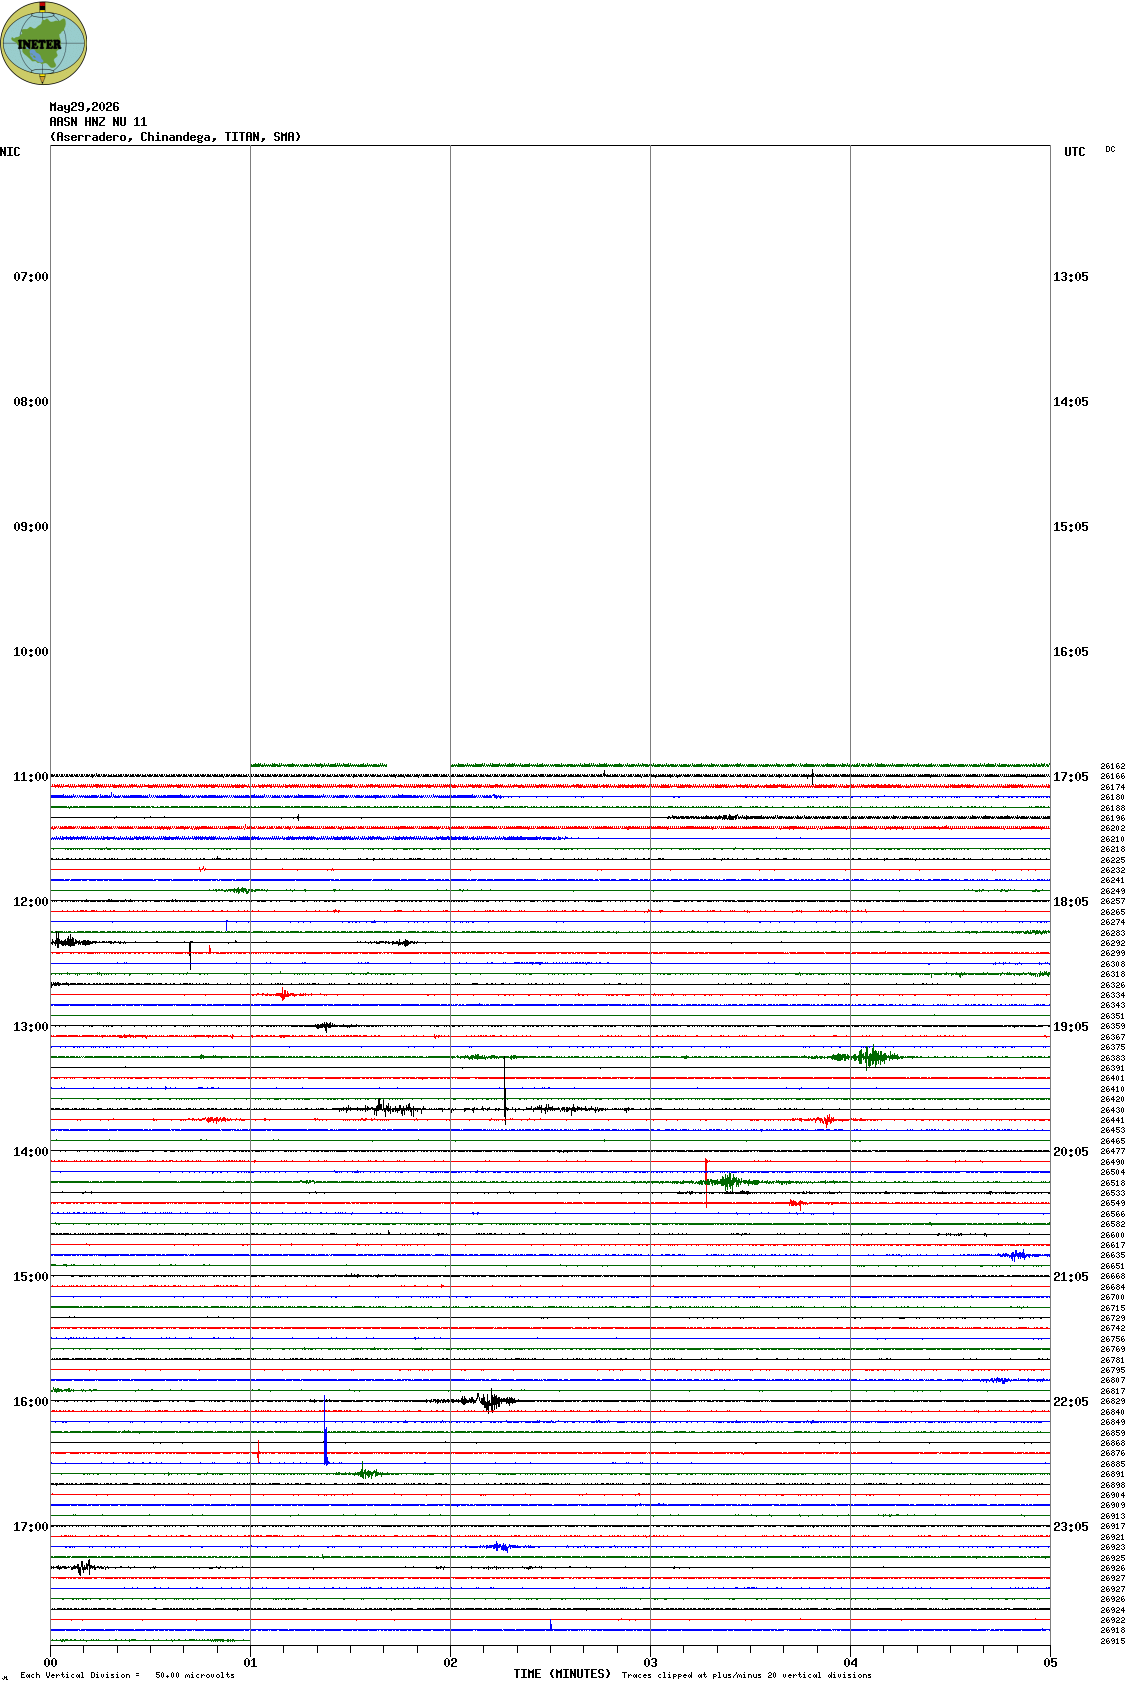Select the 17:05 UTC time label
Viewport: 1130px width, 1689px height.
point(1071,777)
